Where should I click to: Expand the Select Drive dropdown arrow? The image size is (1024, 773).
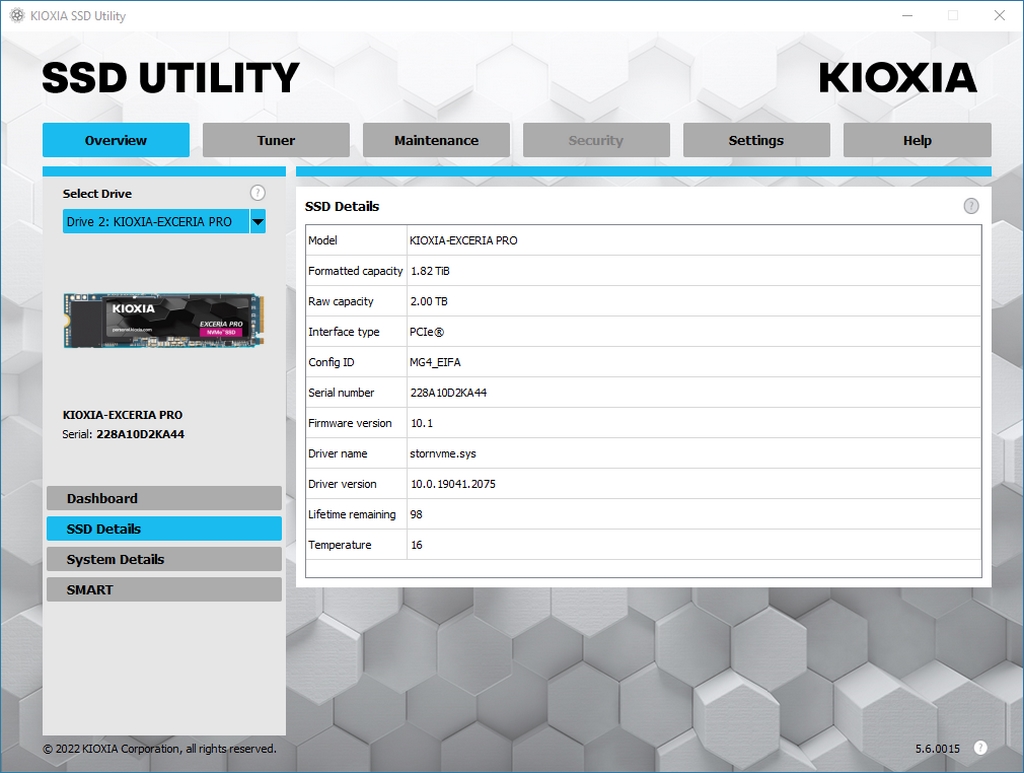(258, 221)
